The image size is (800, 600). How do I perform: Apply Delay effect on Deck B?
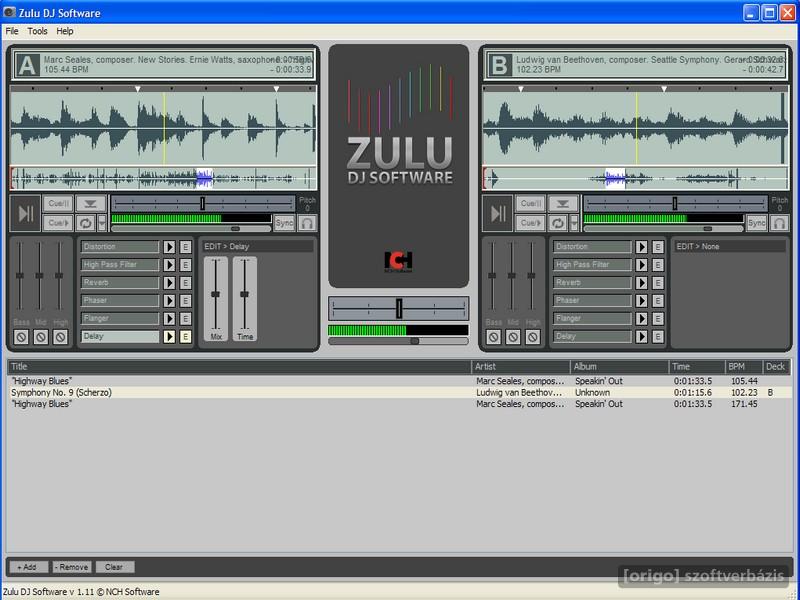pos(641,336)
